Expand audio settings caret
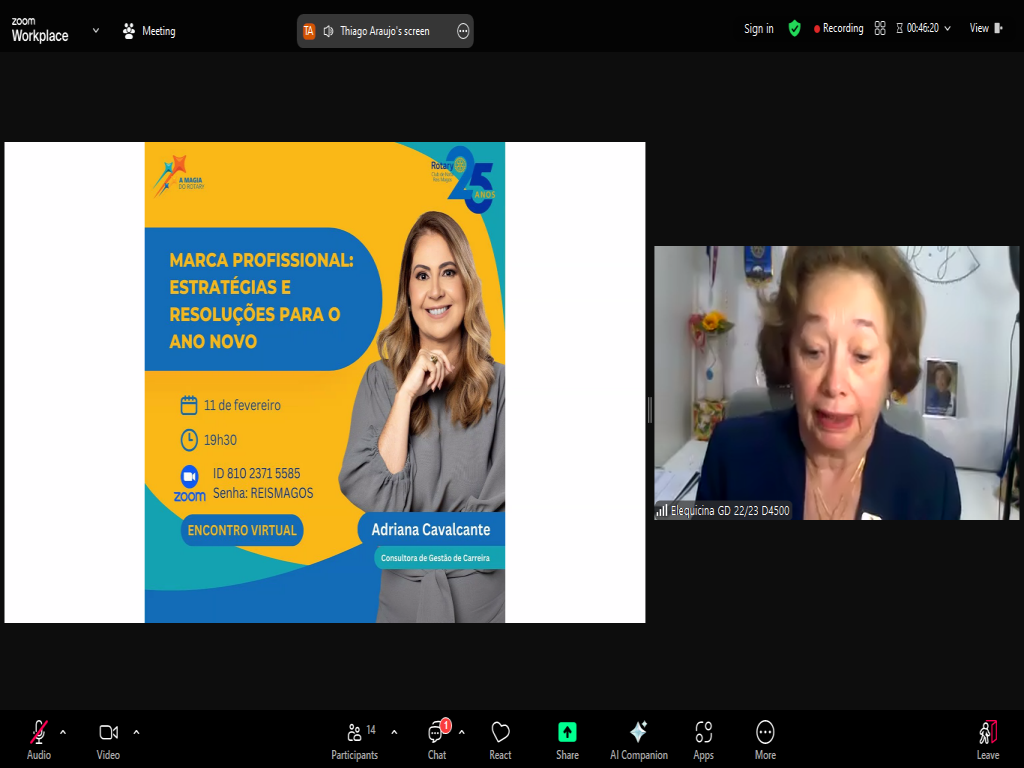Screen dimensions: 1024x768 (x=63, y=731)
